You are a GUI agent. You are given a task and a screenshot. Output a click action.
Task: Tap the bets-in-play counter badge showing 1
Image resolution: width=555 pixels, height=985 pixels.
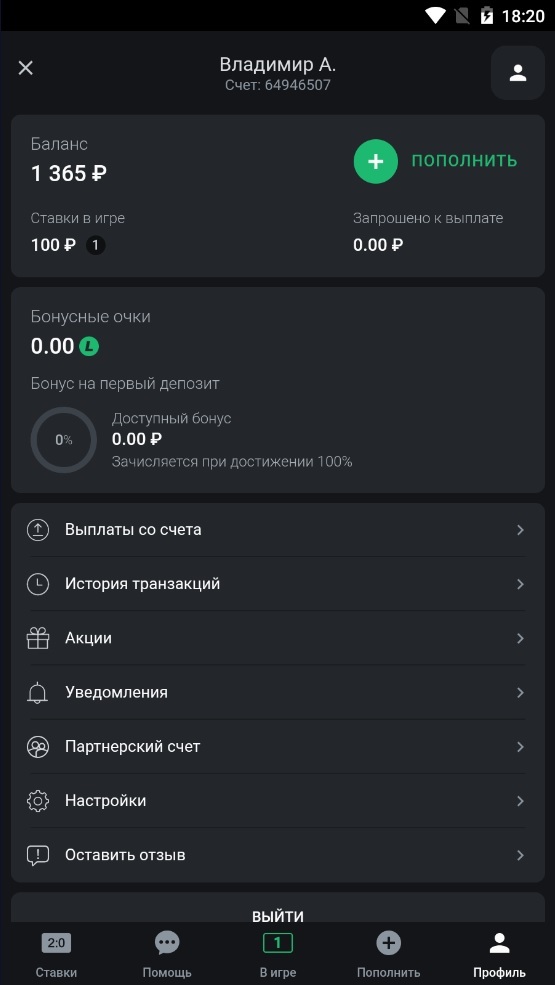(x=96, y=245)
